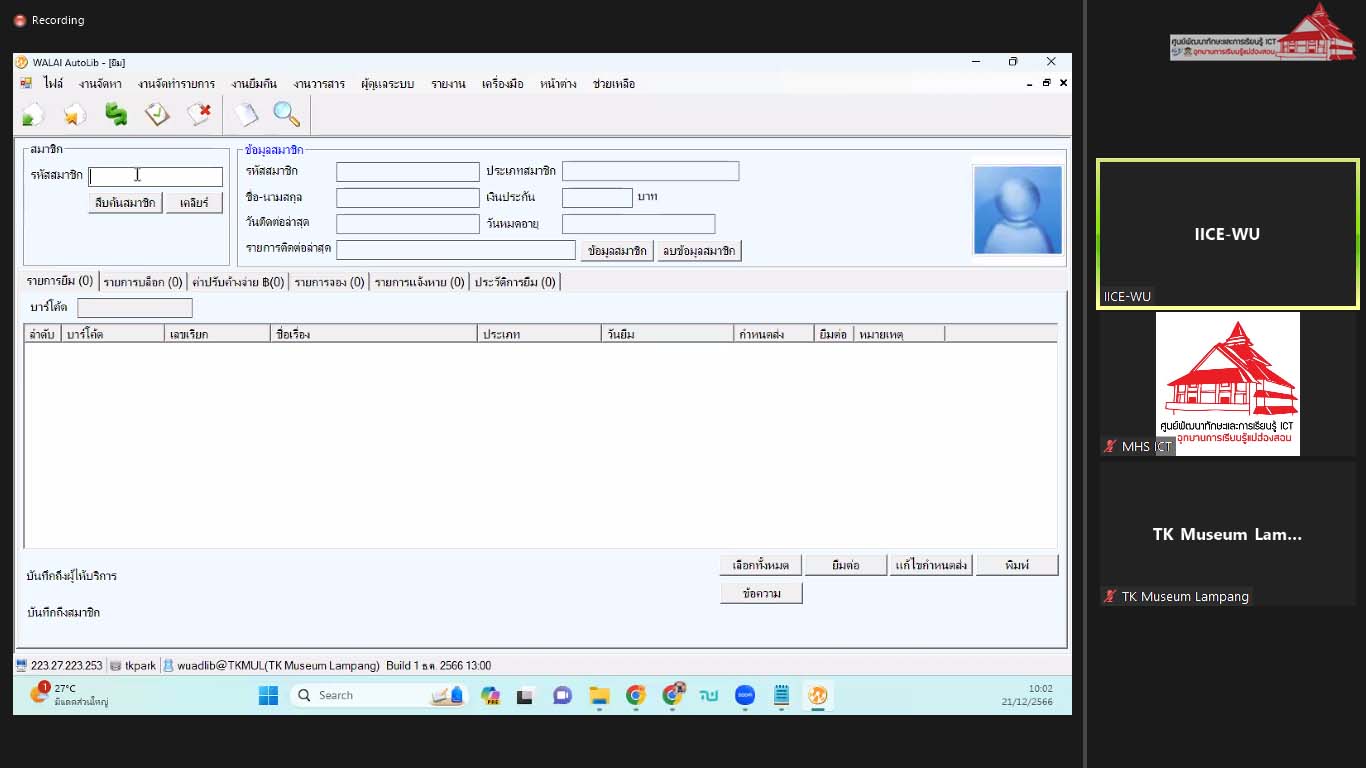1366x768 pixels.
Task: Click in the รหัสสมาชิก input field
Action: tap(156, 176)
